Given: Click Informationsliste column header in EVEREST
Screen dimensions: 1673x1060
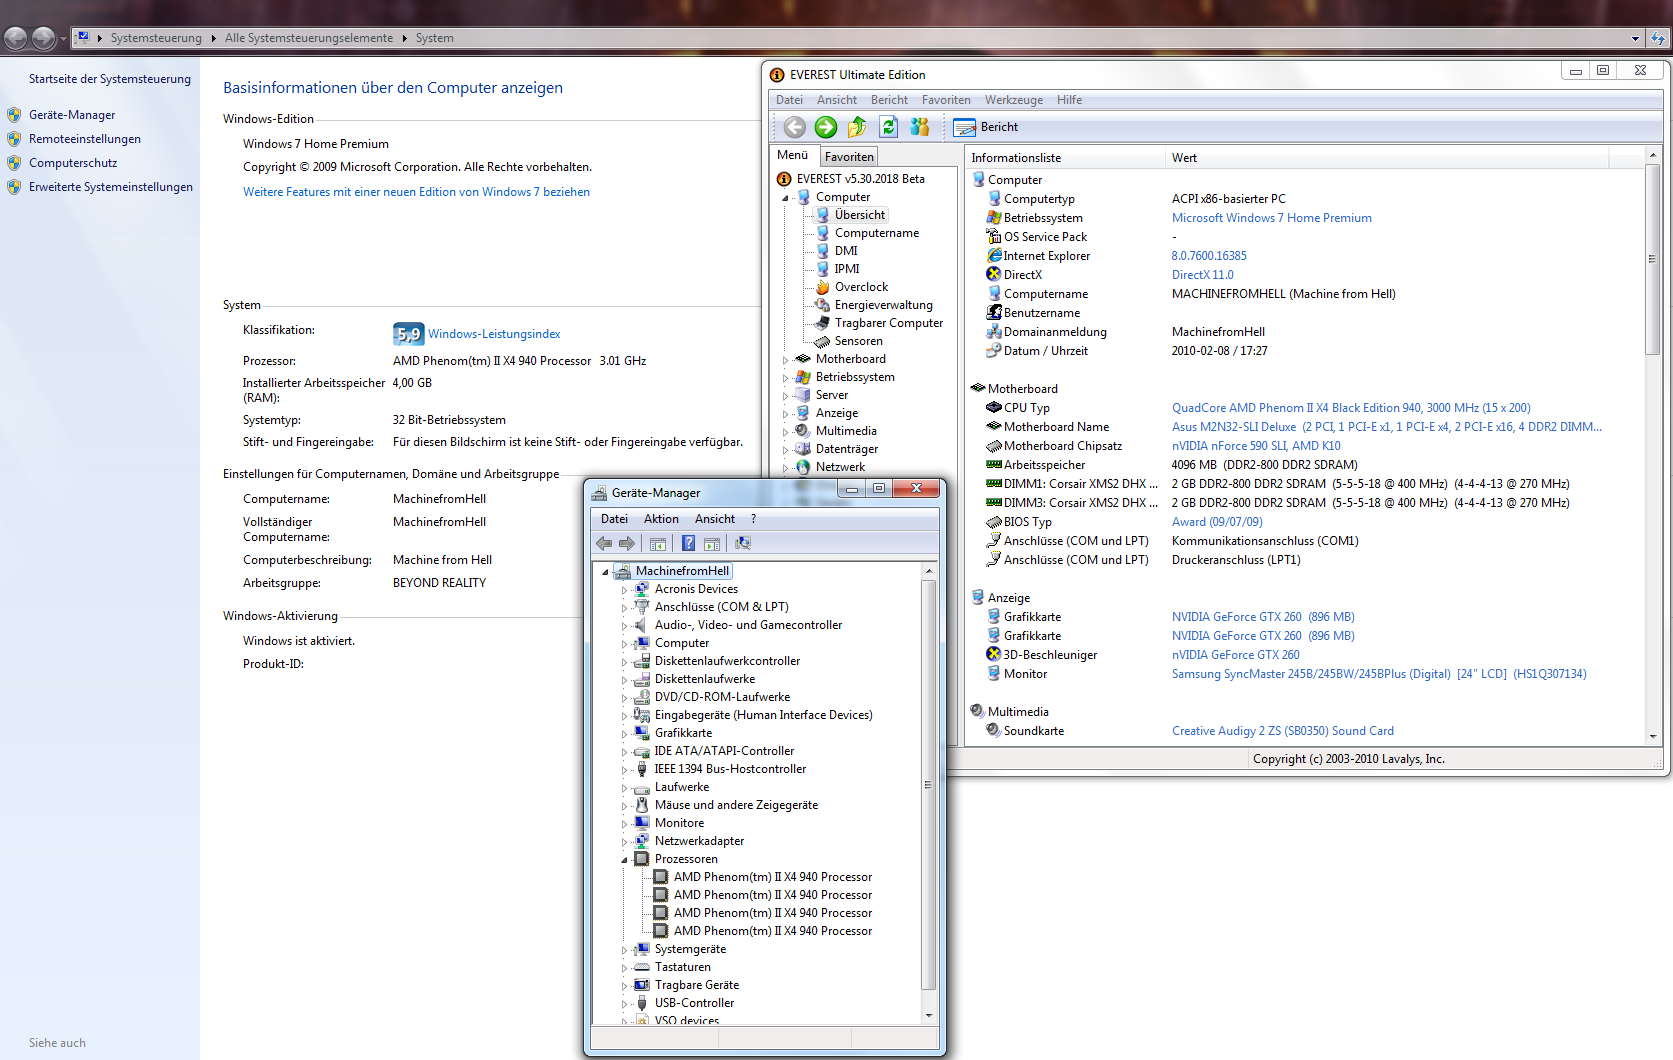Looking at the screenshot, I should pyautogui.click(x=1066, y=158).
